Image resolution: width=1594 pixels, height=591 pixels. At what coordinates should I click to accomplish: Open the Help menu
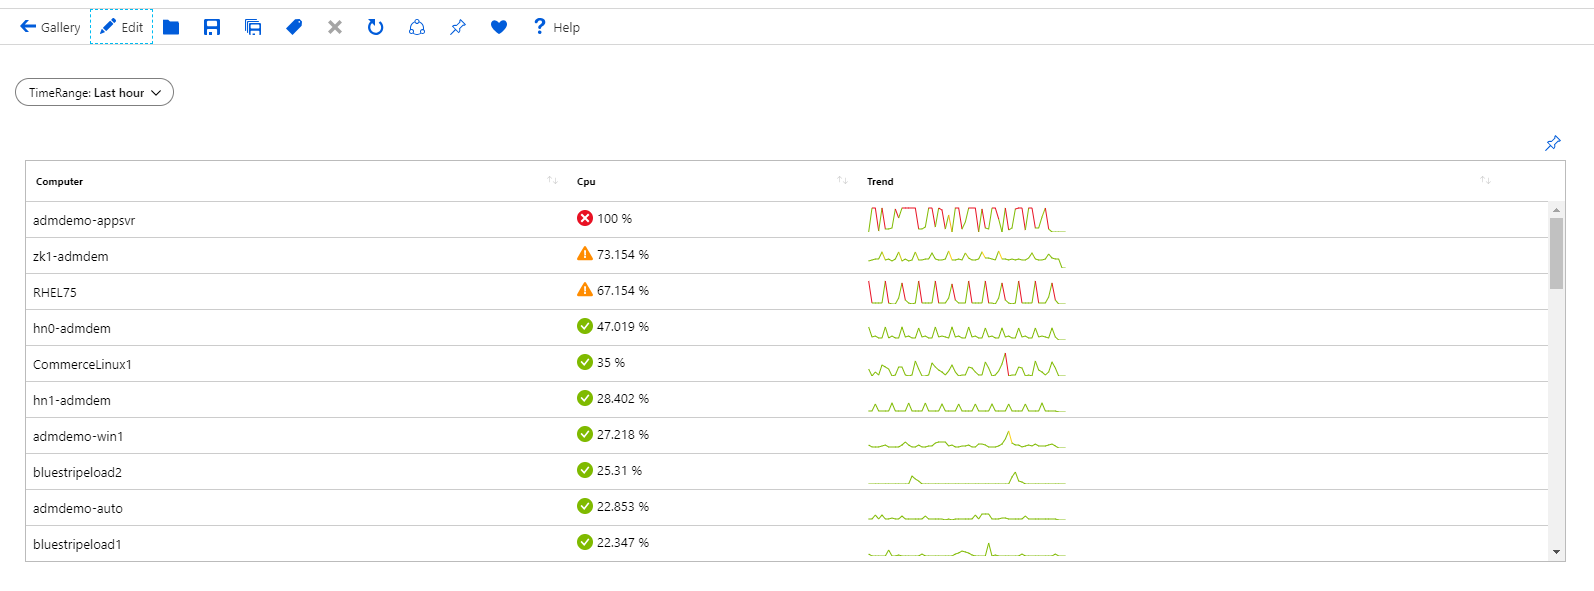(x=556, y=27)
